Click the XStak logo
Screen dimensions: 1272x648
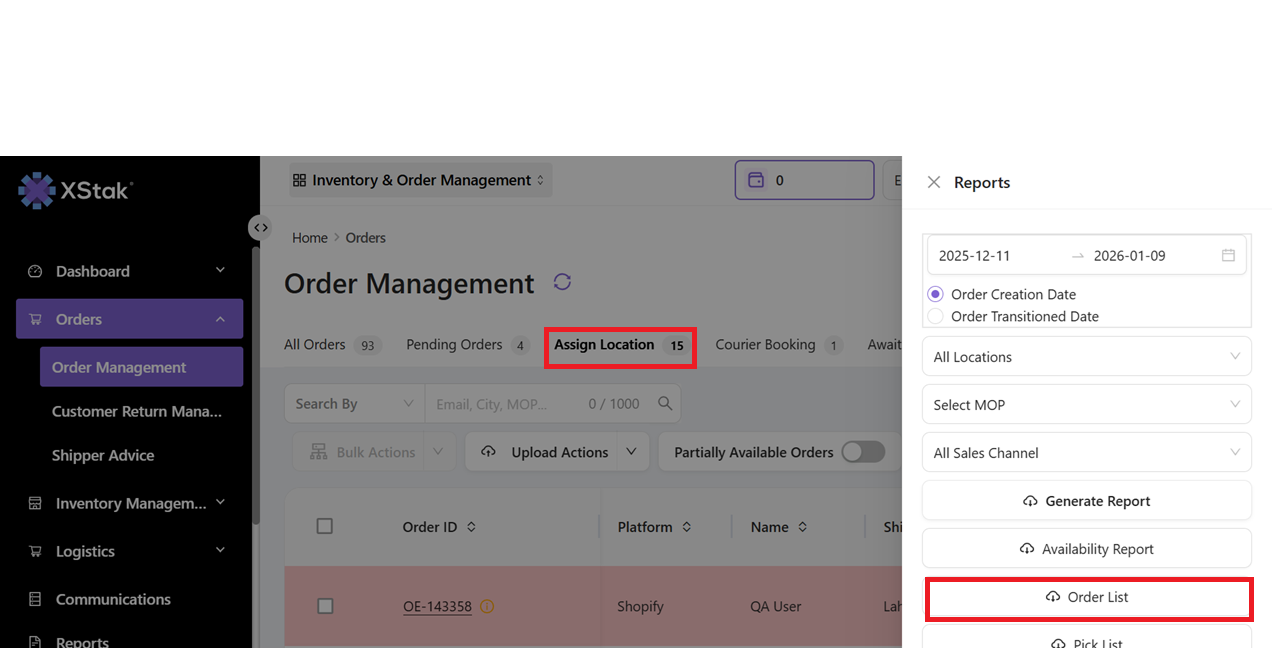pos(76,189)
